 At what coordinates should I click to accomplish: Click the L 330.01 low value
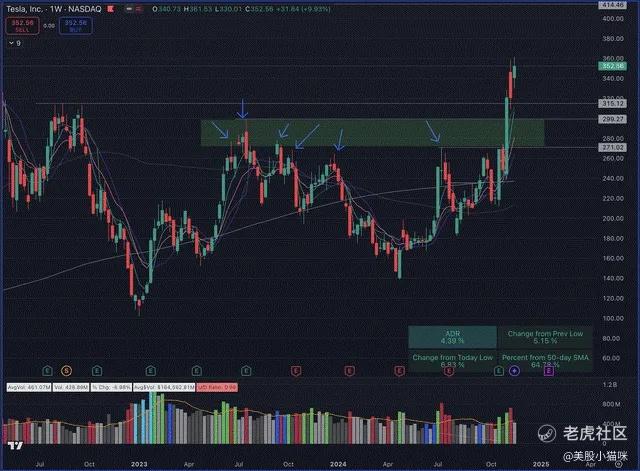tap(229, 9)
